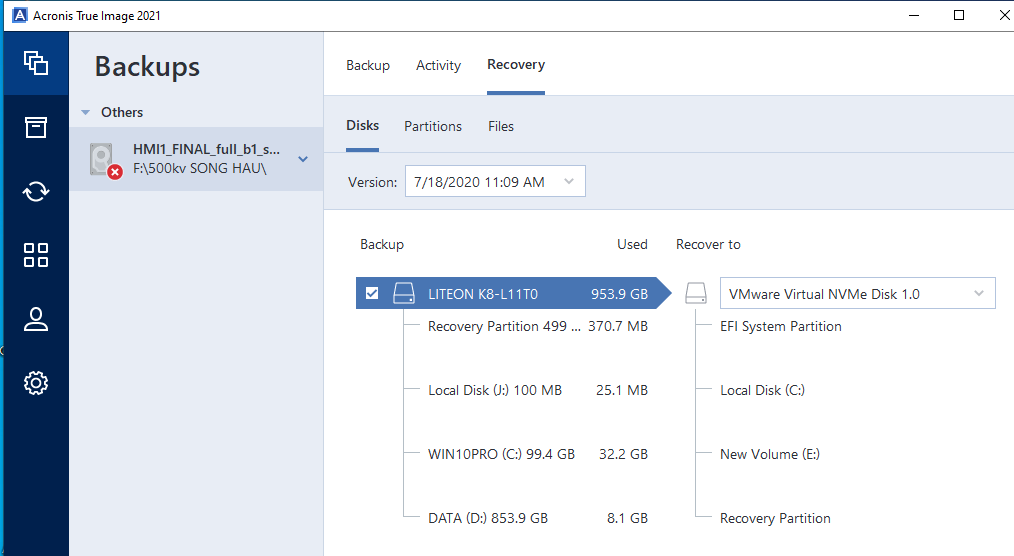1014x556 pixels.
Task: Select the Files sub-tab
Action: (x=501, y=126)
